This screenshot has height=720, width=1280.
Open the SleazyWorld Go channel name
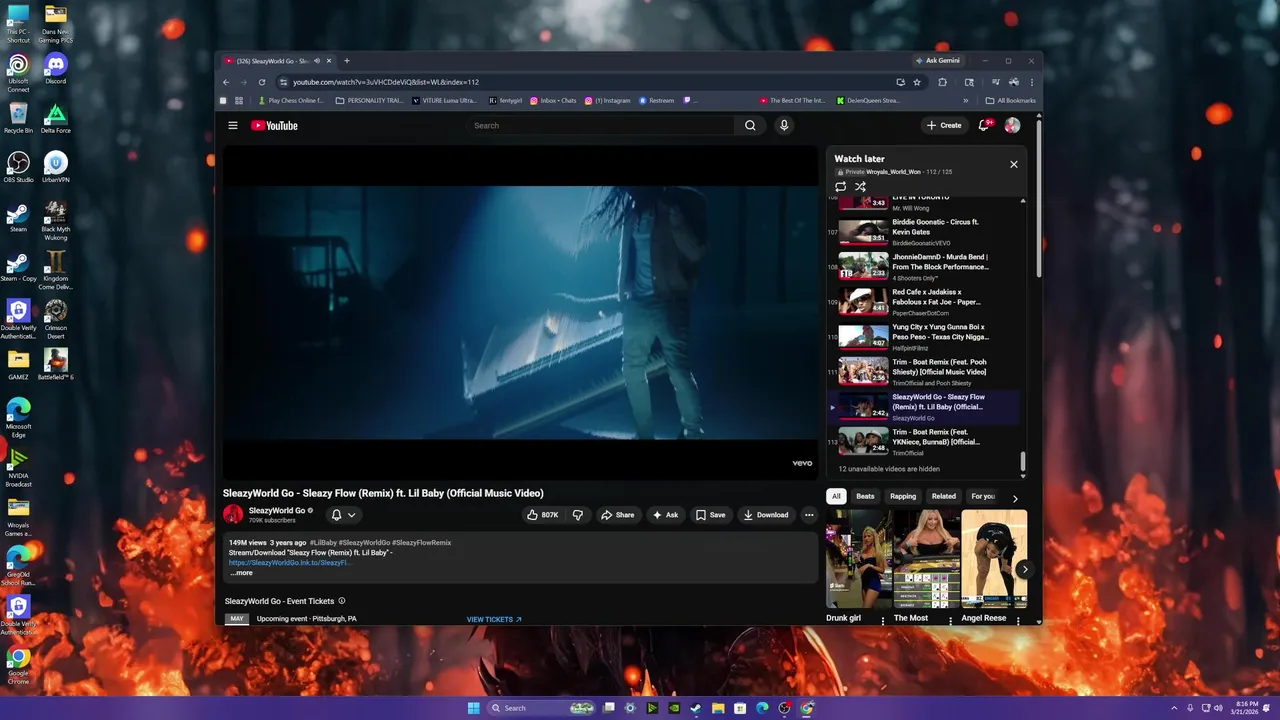[x=277, y=510]
